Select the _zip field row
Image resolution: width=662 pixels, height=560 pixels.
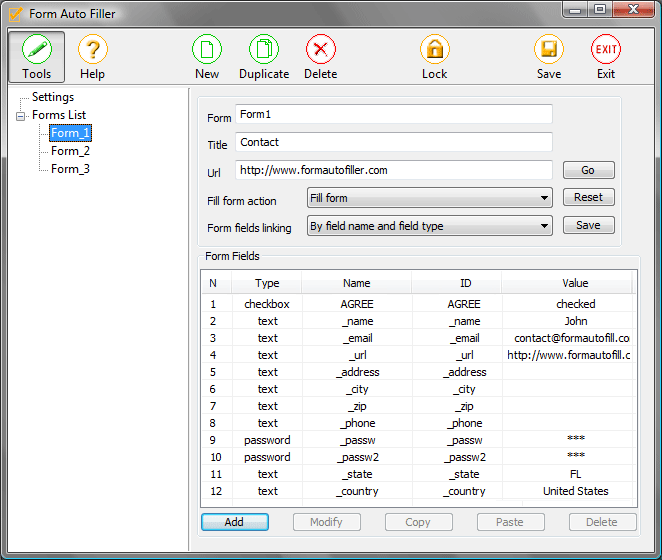(418, 406)
